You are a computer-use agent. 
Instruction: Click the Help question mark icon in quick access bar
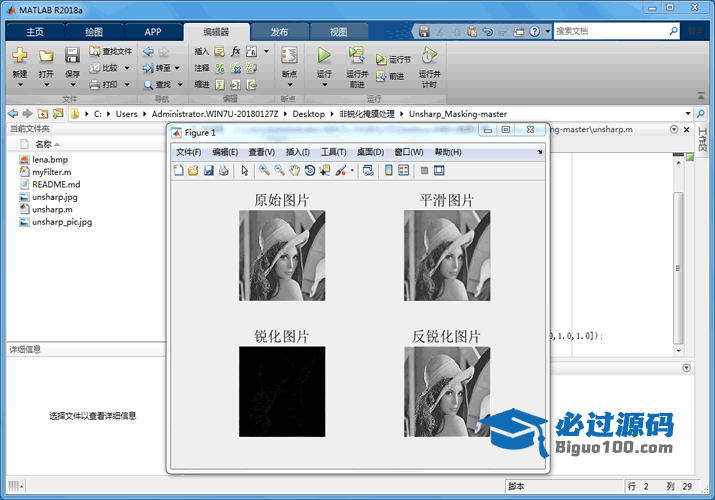pyautogui.click(x=534, y=31)
